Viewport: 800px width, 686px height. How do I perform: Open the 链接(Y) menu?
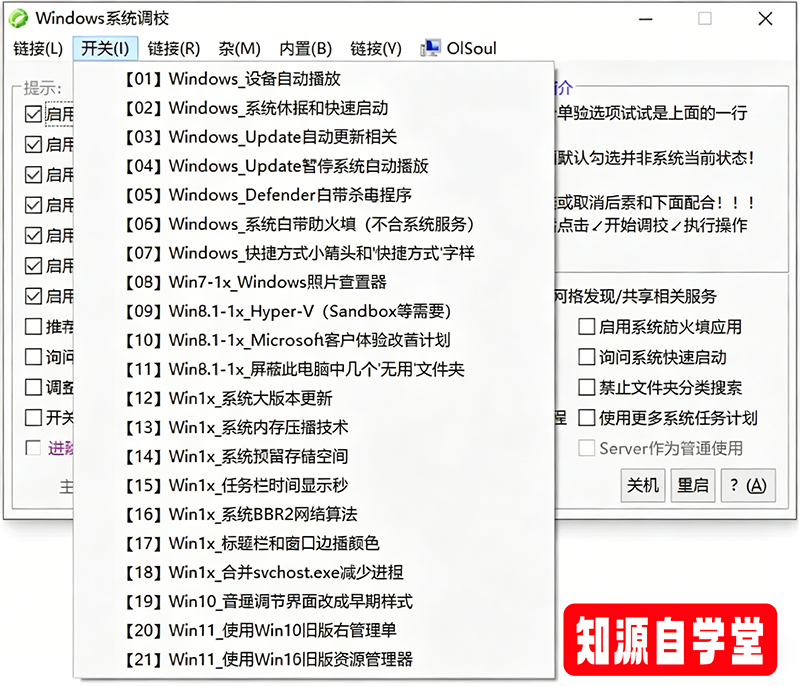coord(376,48)
